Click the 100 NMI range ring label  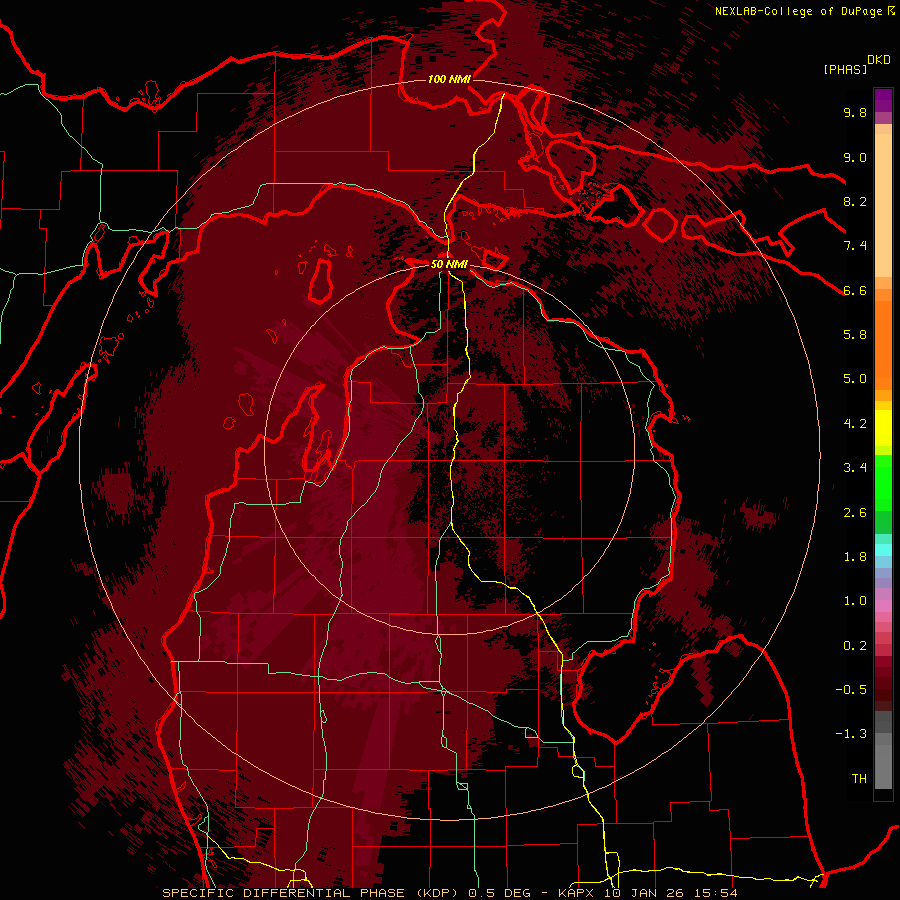coord(449,79)
